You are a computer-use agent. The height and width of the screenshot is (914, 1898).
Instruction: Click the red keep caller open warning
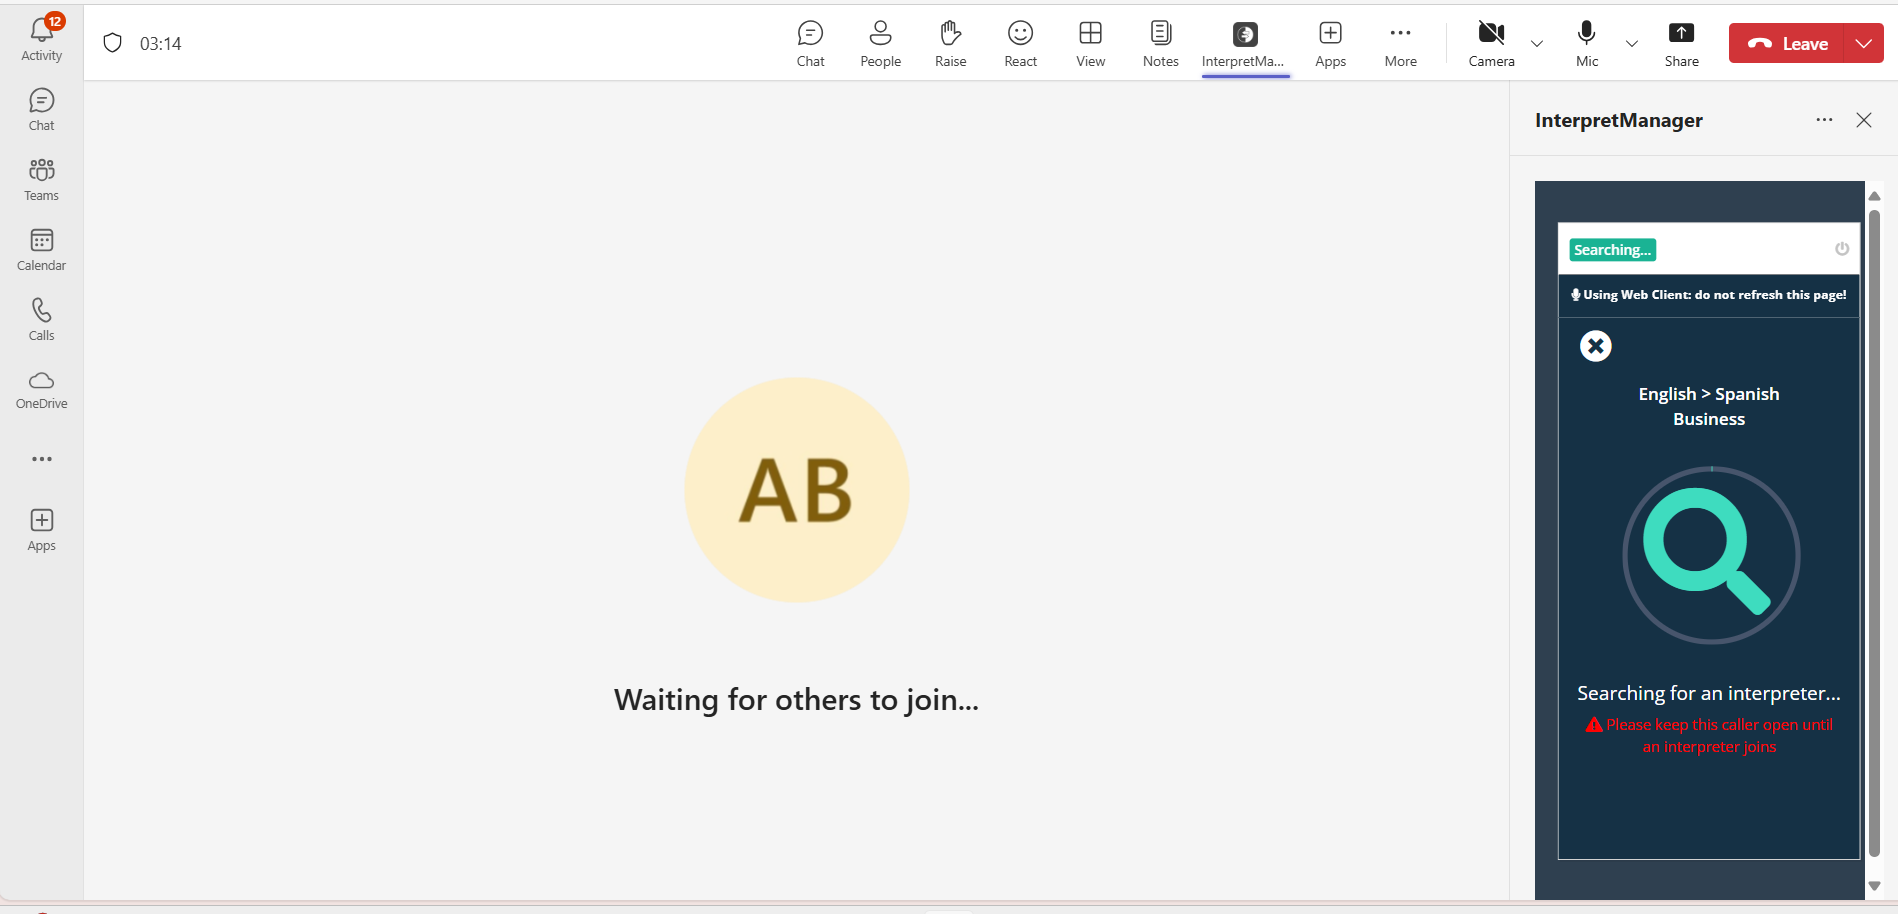click(x=1709, y=735)
